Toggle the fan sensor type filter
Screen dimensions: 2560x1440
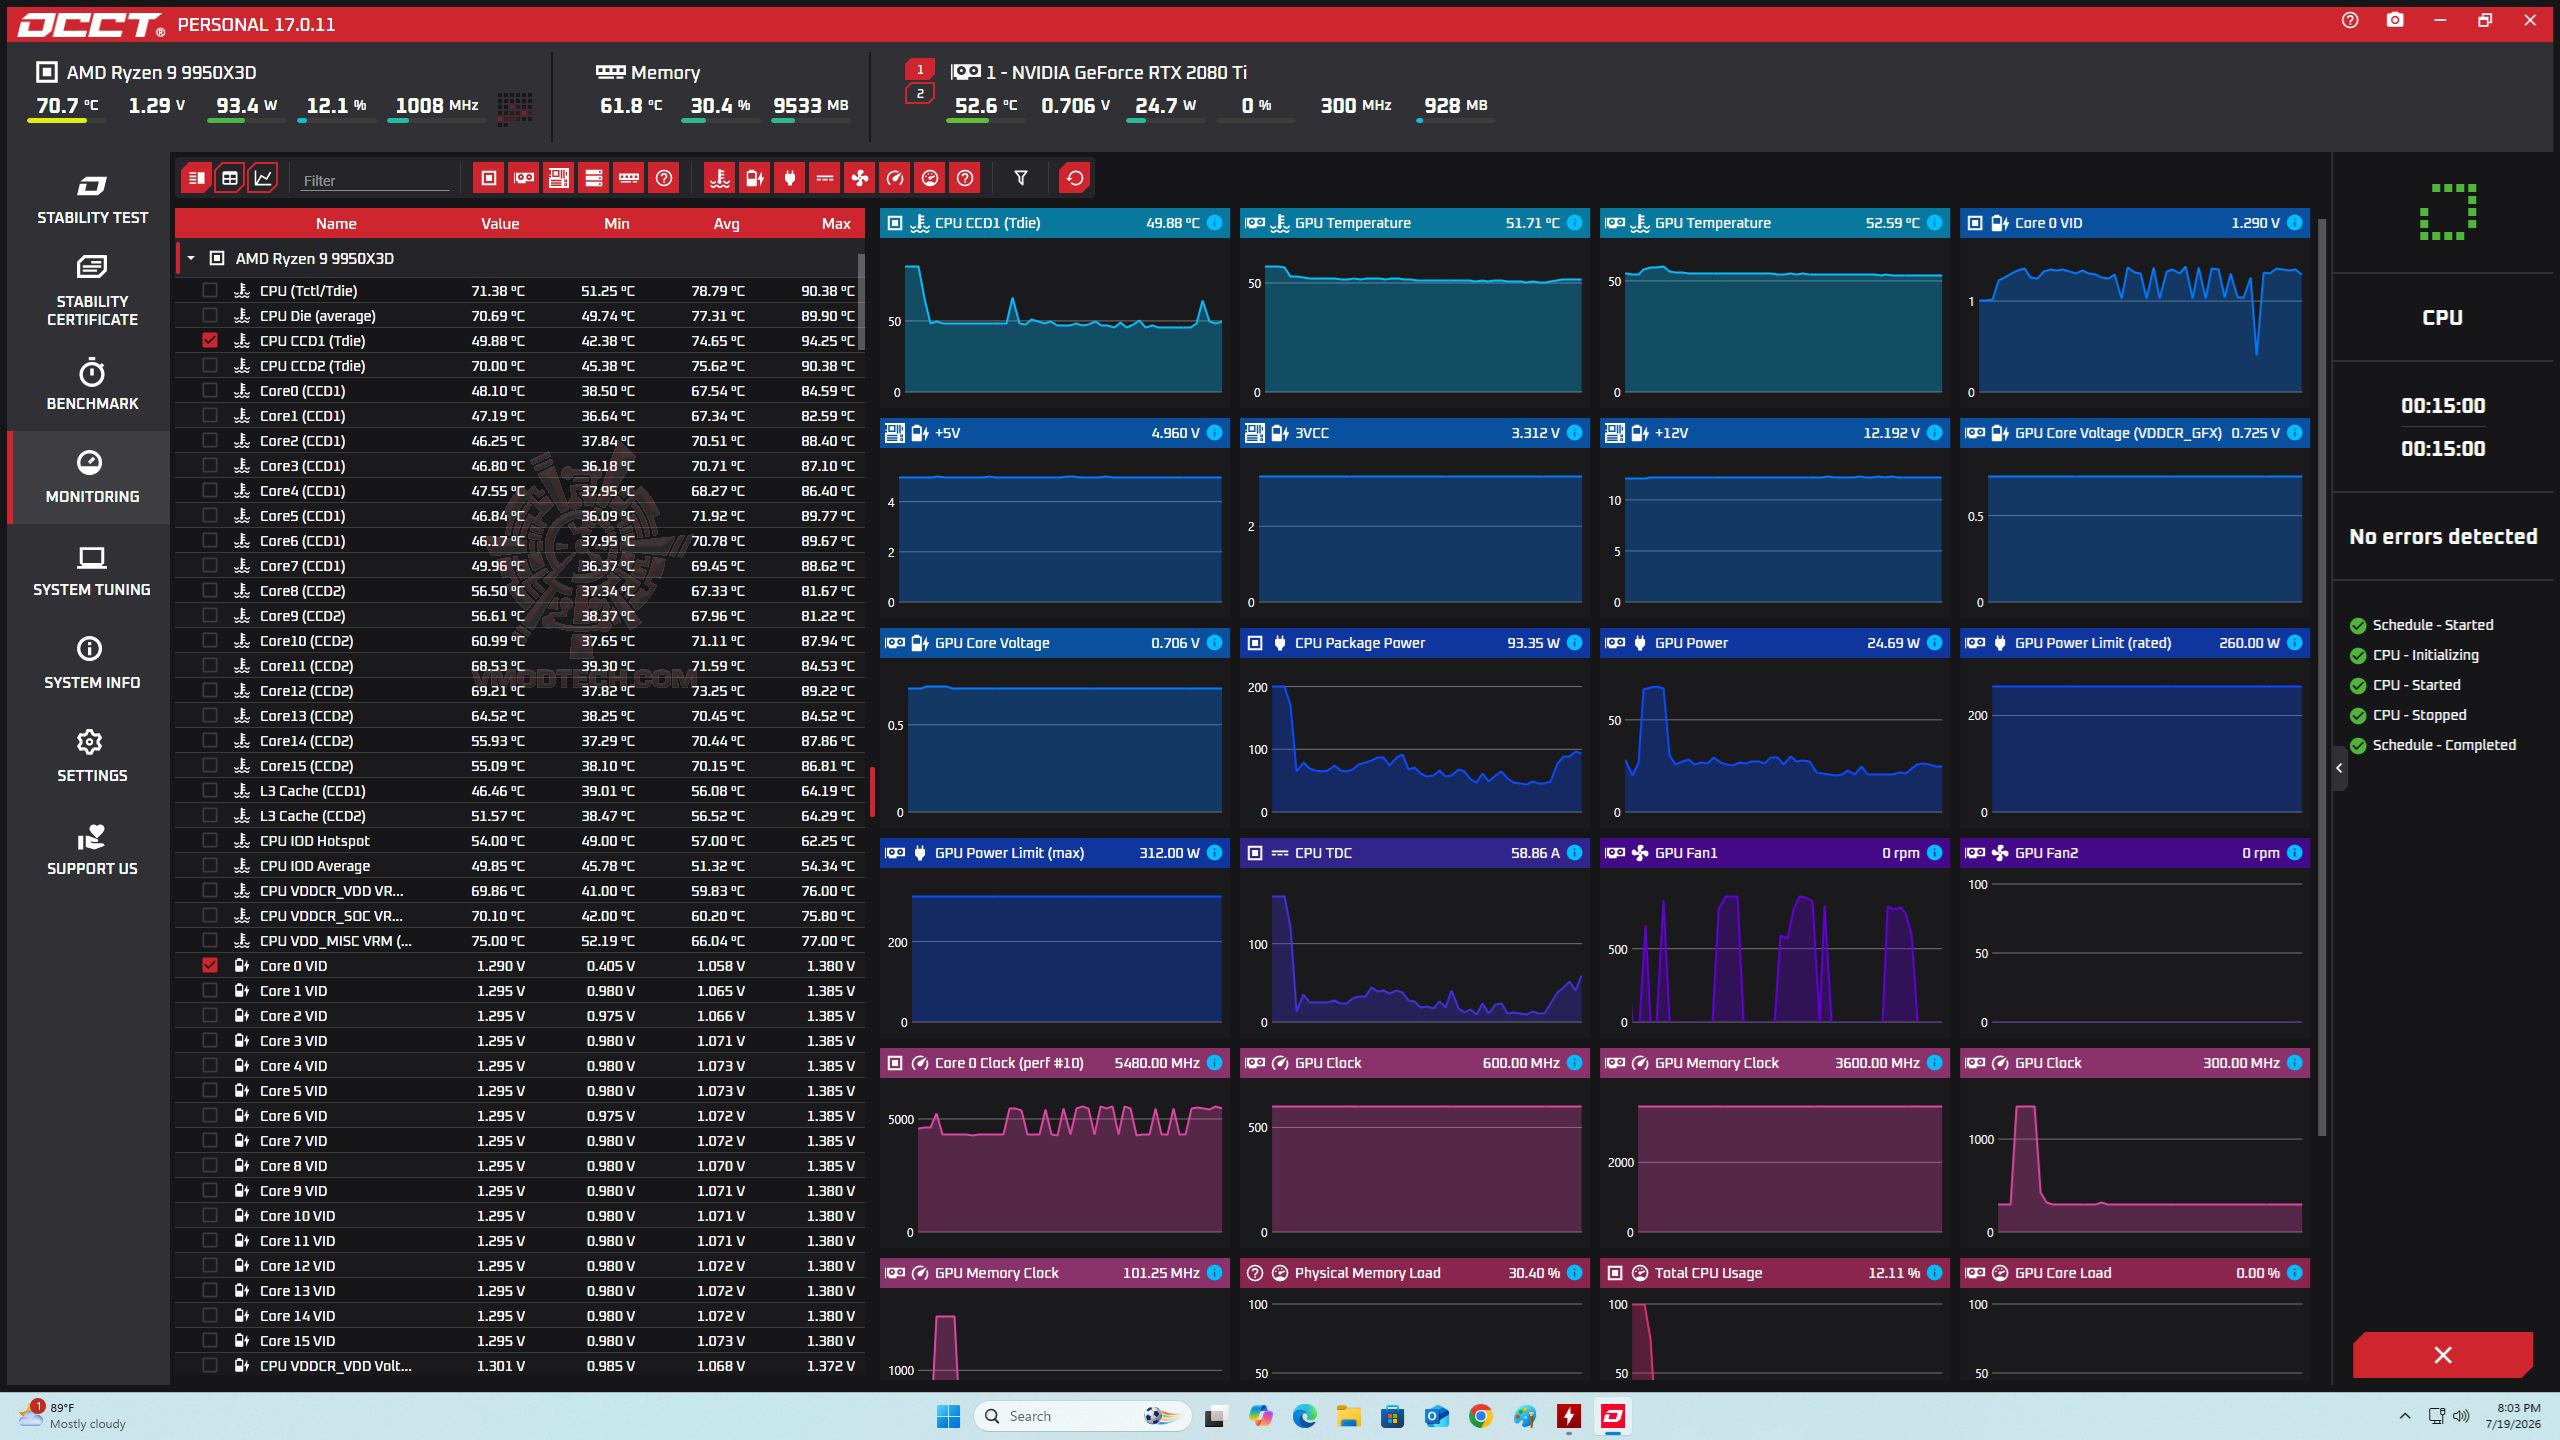click(860, 178)
